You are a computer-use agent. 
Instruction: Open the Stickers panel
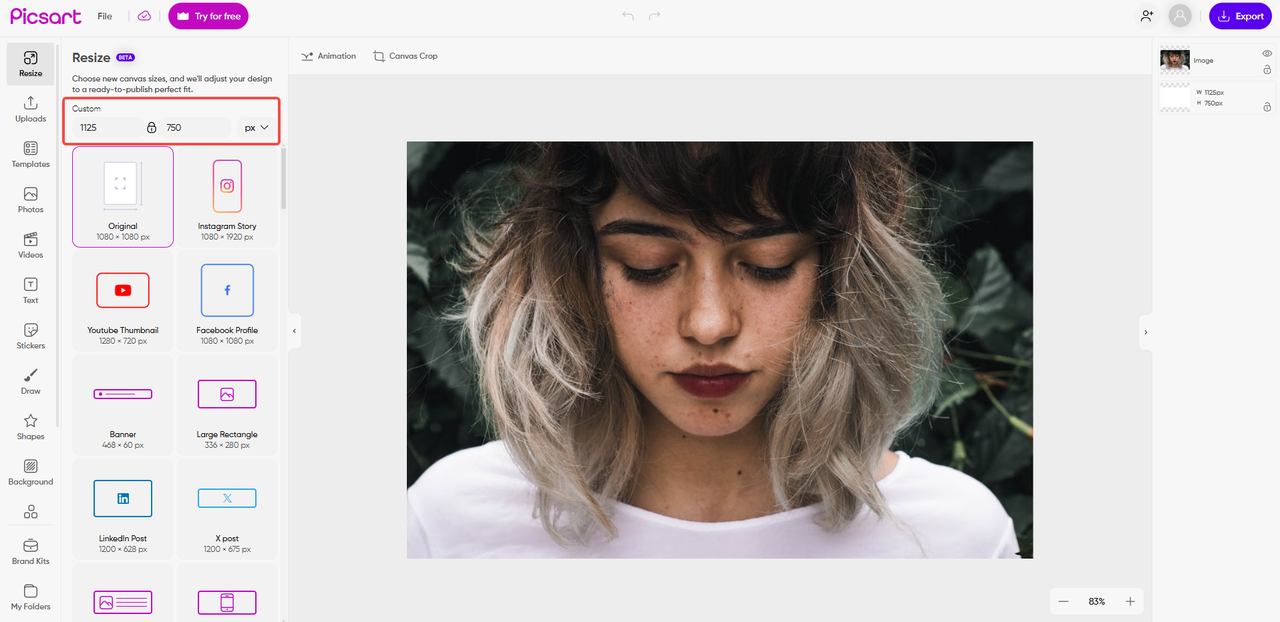tap(30, 336)
